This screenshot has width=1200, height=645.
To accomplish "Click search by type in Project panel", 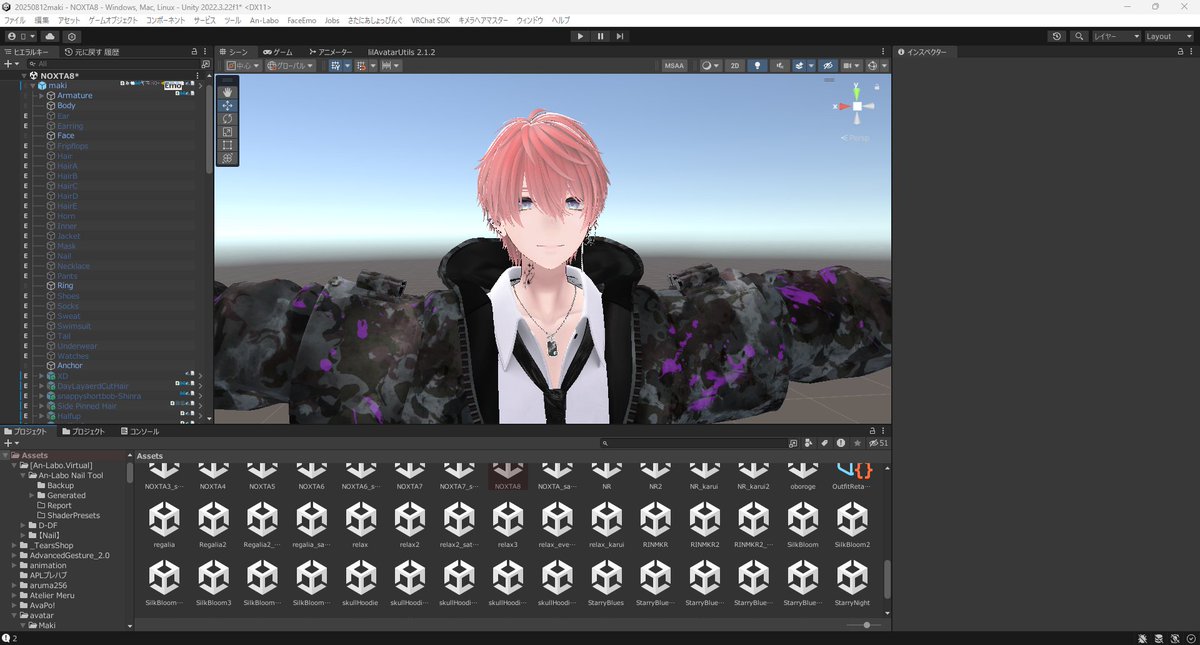I will [809, 442].
